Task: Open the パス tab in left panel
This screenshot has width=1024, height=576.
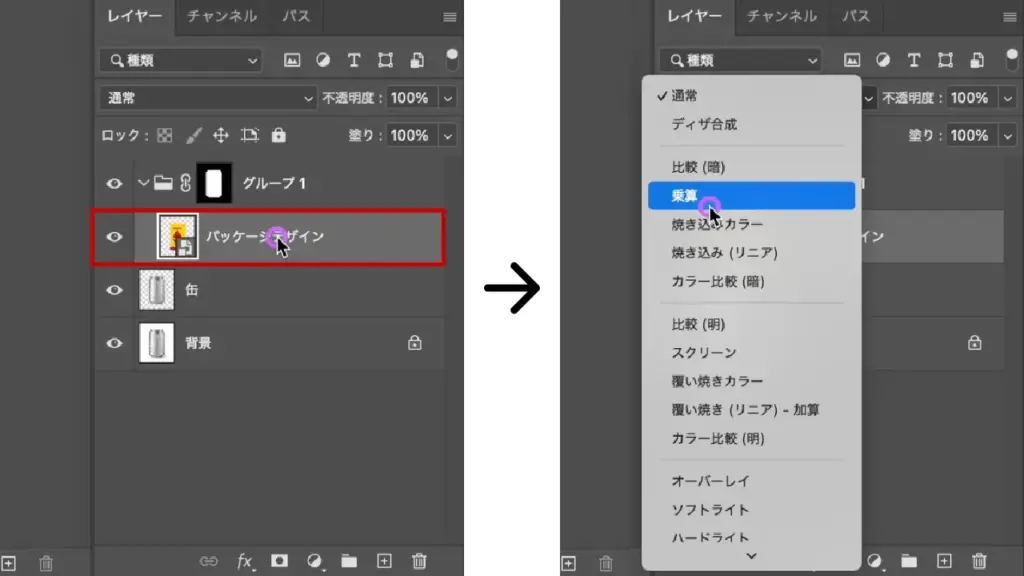Action: [x=296, y=16]
